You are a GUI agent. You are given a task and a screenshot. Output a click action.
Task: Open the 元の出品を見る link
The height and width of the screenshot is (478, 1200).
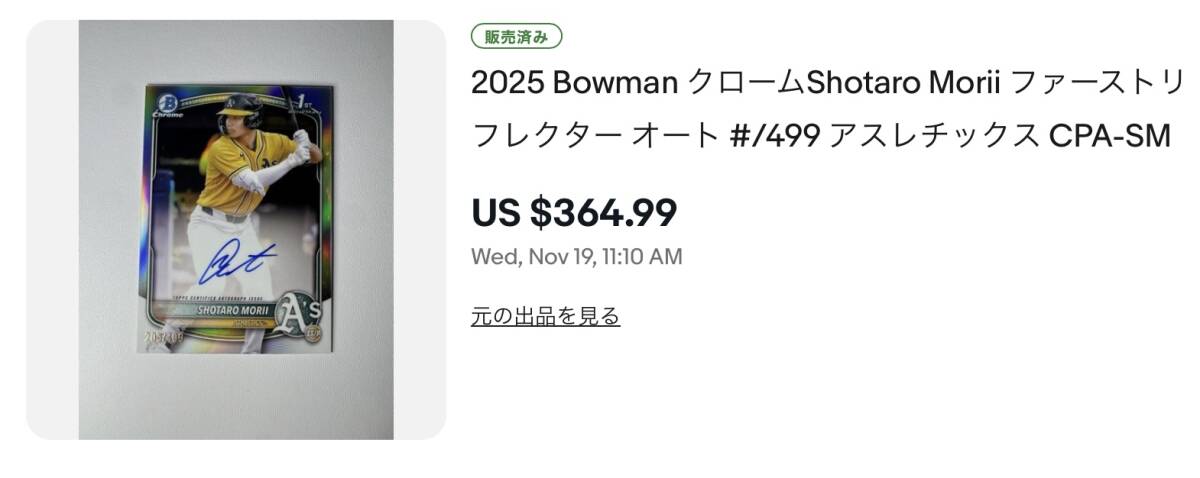pos(545,317)
